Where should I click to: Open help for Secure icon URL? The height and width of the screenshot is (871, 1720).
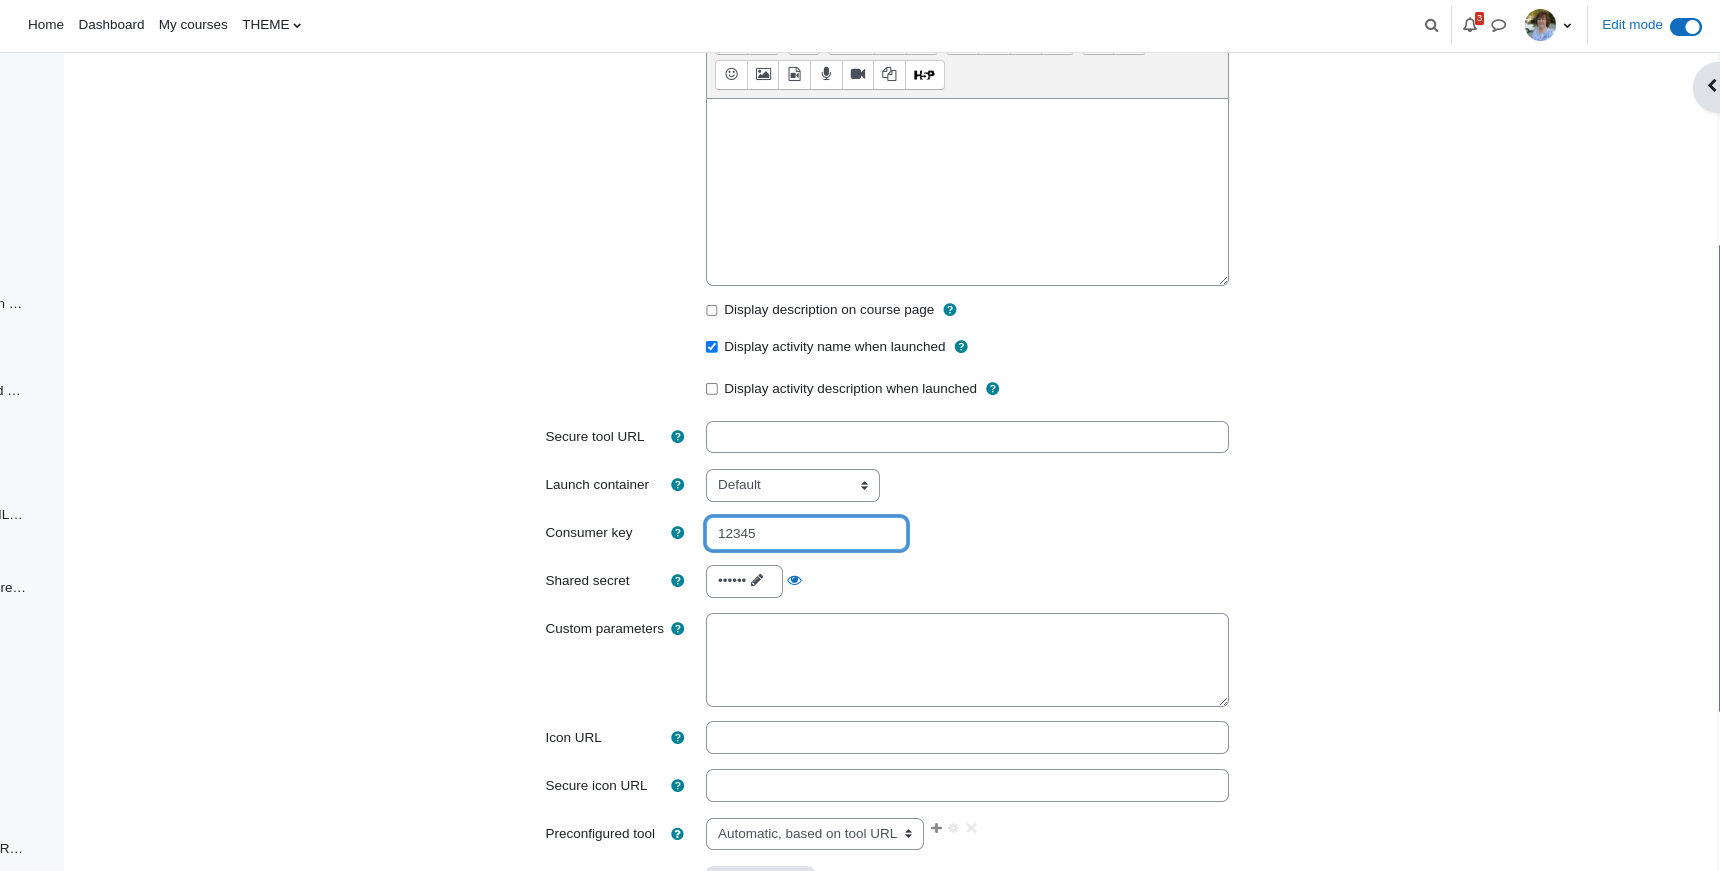(677, 786)
